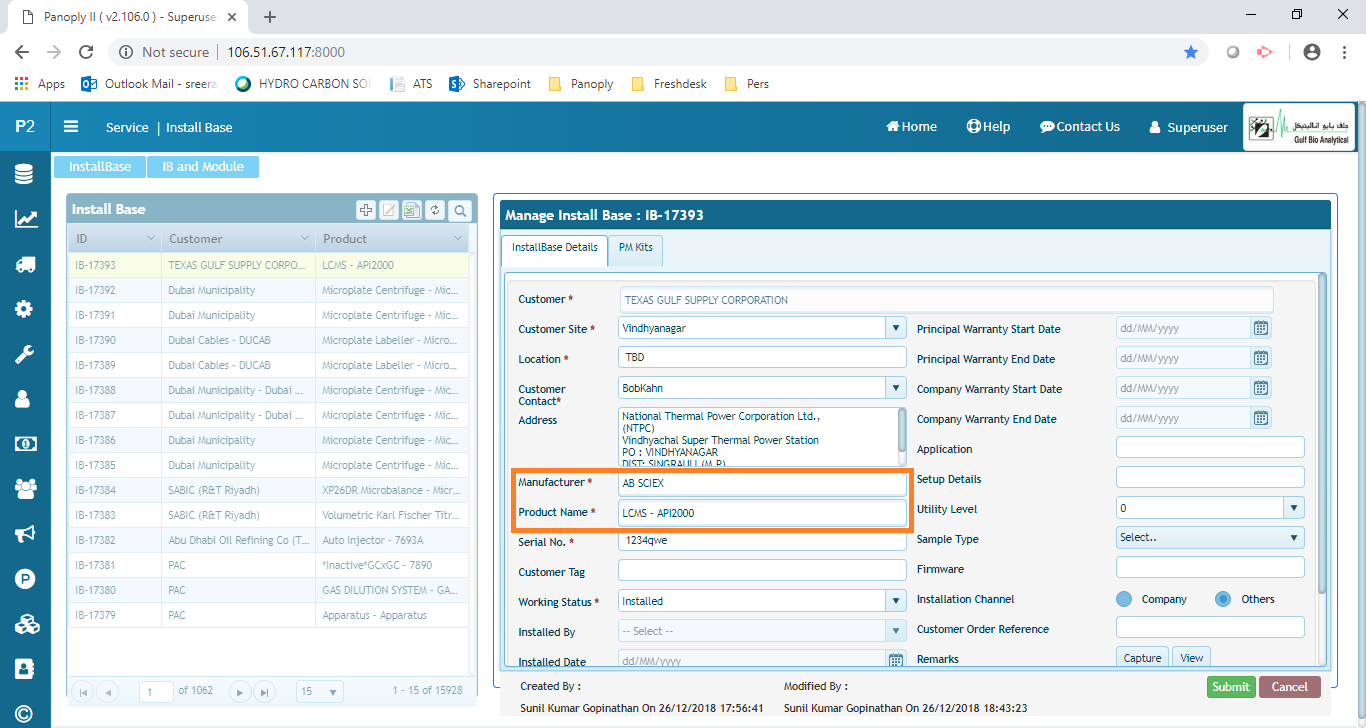The height and width of the screenshot is (728, 1366).
Task: Open the Working Status dropdown
Action: tap(896, 601)
